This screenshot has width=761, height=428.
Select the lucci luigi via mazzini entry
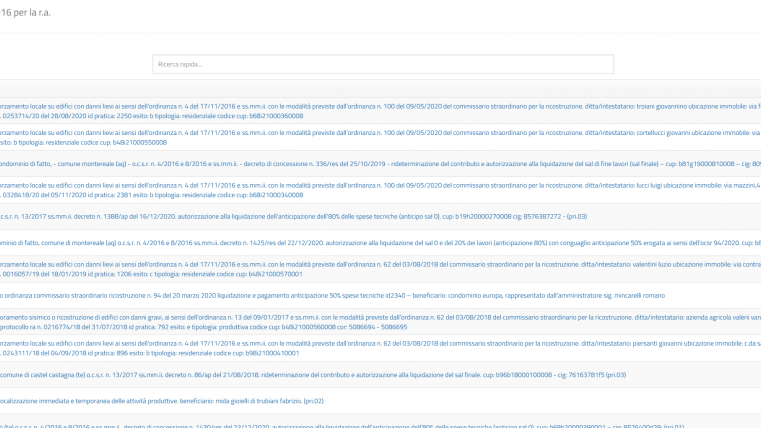(380, 185)
